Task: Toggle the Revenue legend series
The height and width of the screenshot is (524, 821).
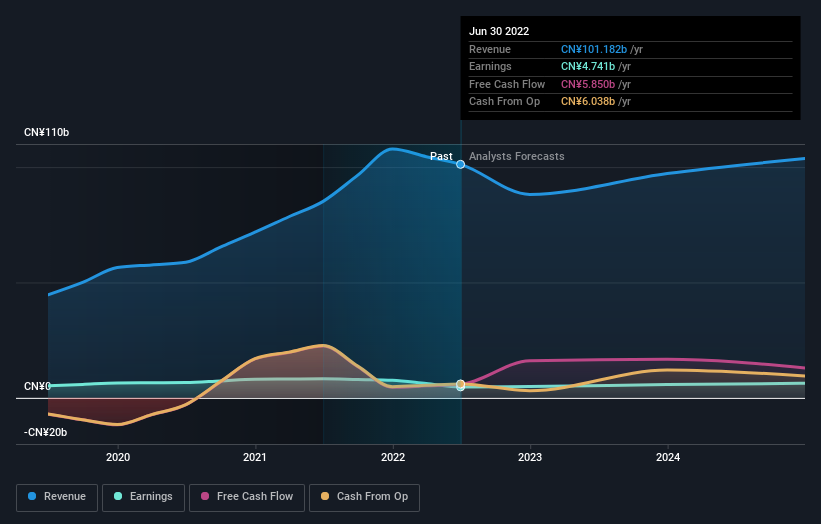Action: tap(57, 497)
